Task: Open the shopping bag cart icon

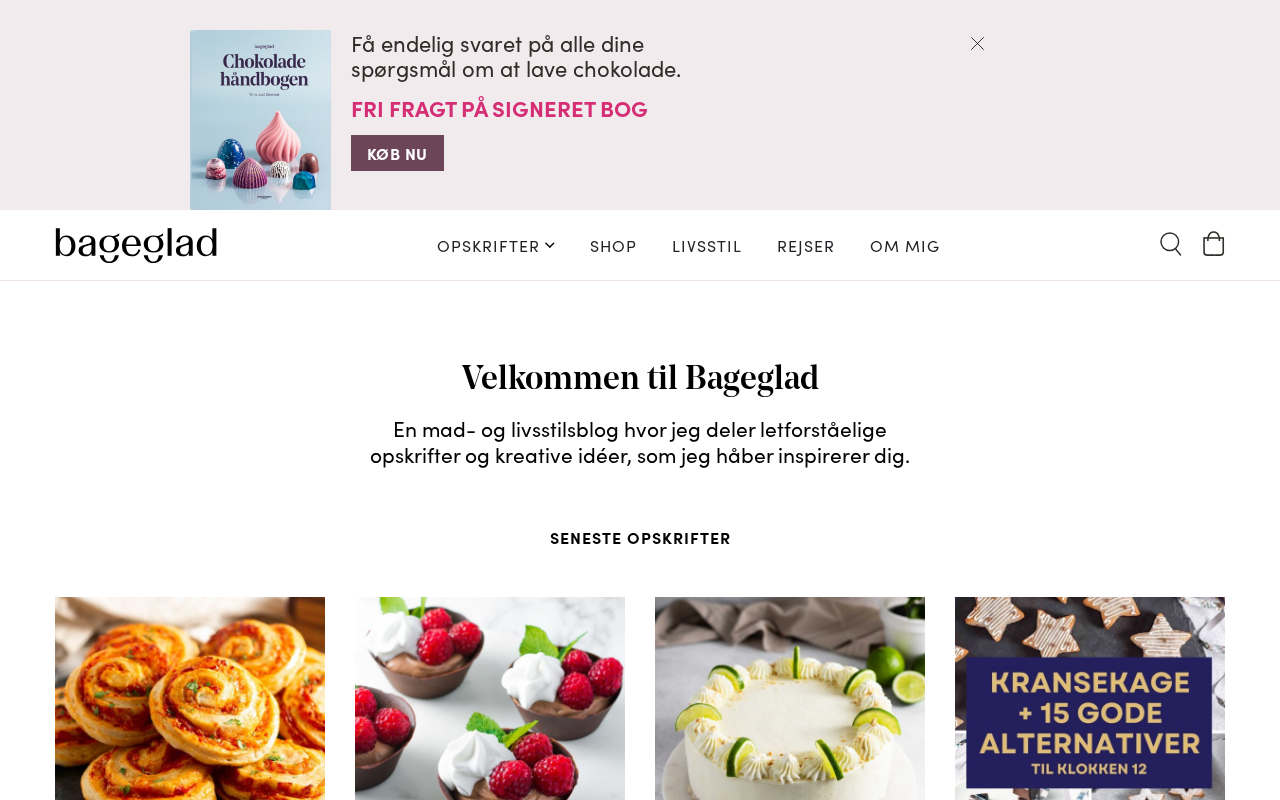Action: [x=1214, y=244]
